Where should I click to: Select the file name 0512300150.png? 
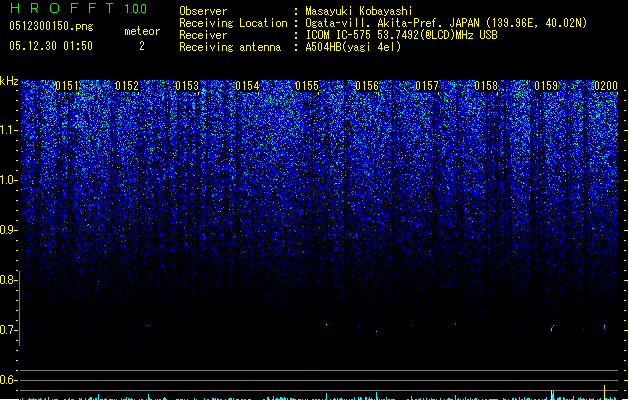point(51,26)
